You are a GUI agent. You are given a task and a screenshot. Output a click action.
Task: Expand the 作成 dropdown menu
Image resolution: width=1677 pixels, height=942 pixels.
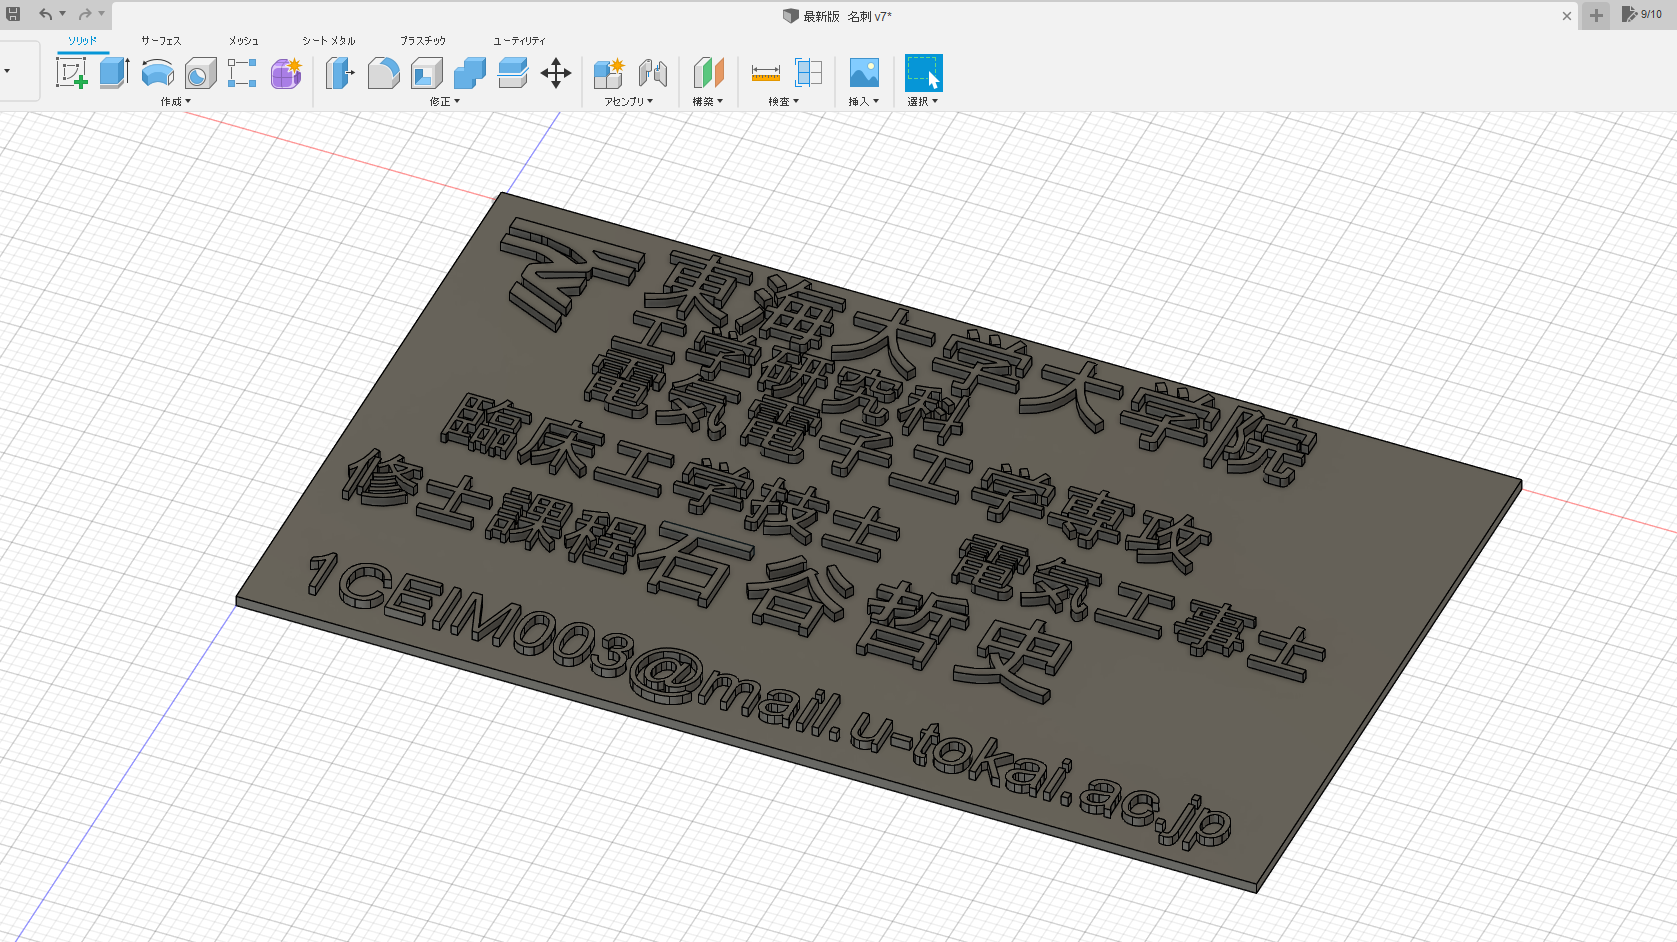pyautogui.click(x=175, y=101)
